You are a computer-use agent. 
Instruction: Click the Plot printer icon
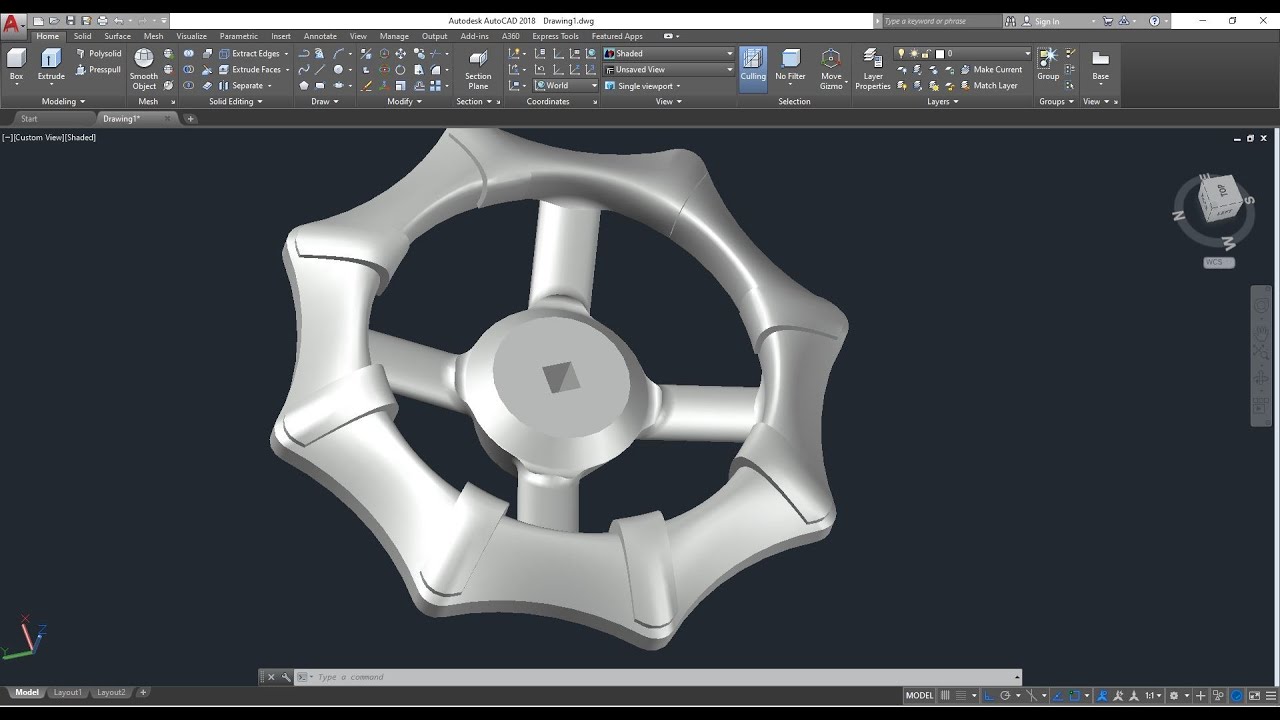point(102,21)
